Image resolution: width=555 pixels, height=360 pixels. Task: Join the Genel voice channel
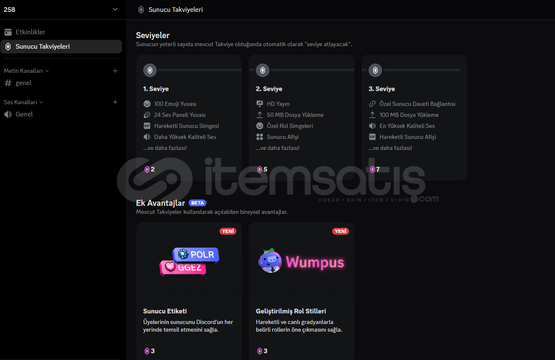tap(61, 114)
